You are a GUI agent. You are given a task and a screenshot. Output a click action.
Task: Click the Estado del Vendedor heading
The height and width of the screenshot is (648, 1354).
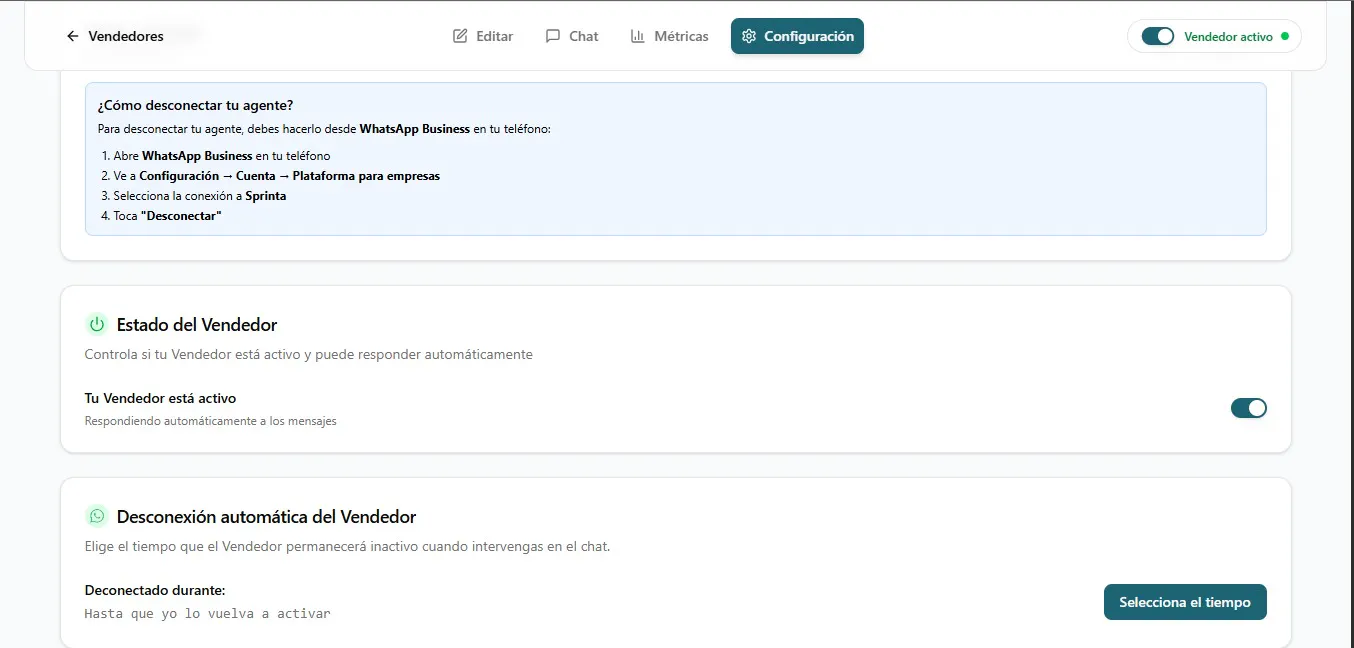(197, 324)
